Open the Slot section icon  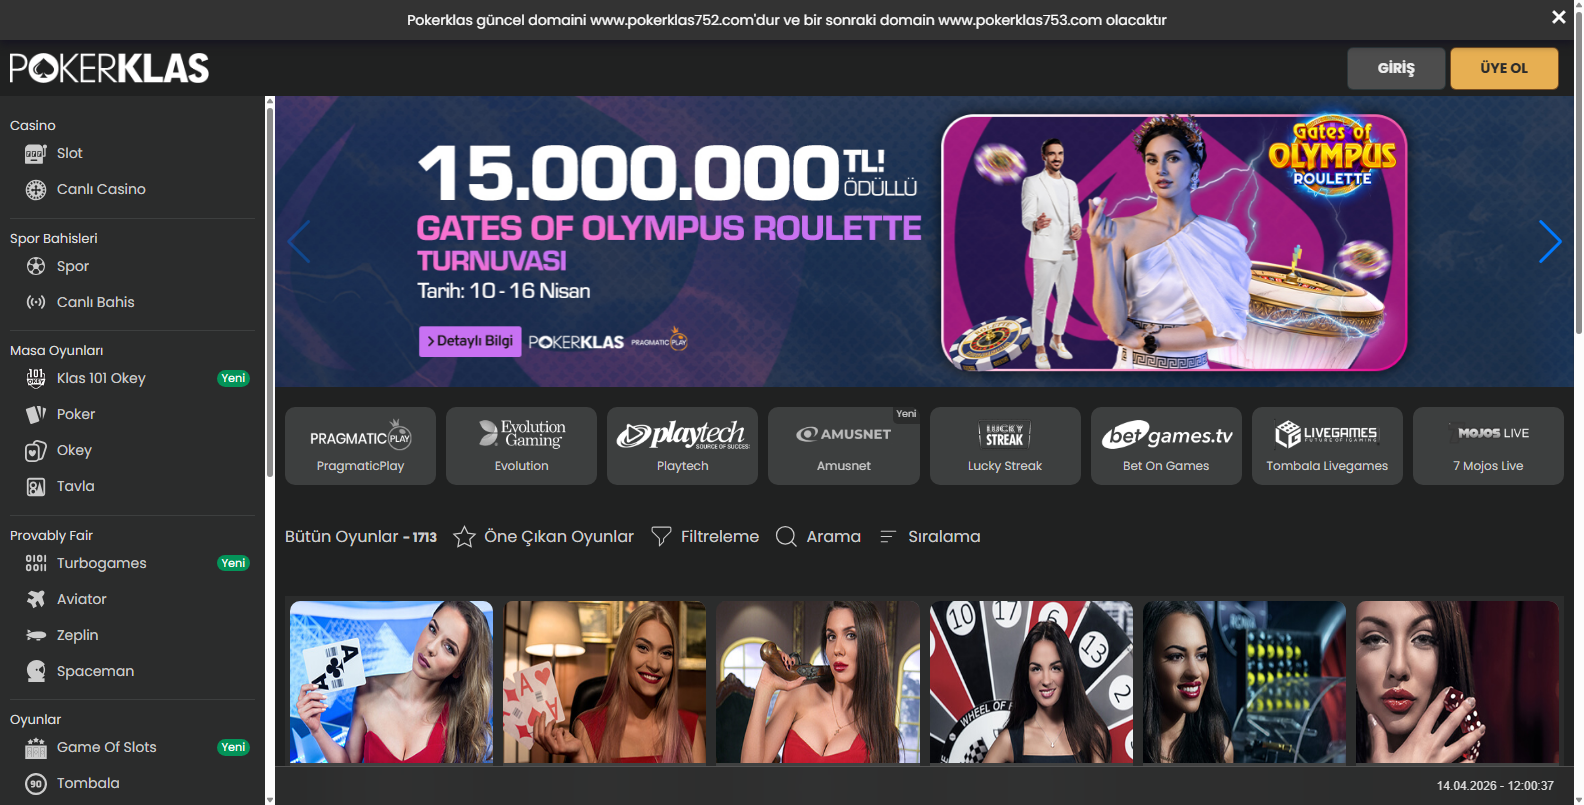(x=36, y=153)
